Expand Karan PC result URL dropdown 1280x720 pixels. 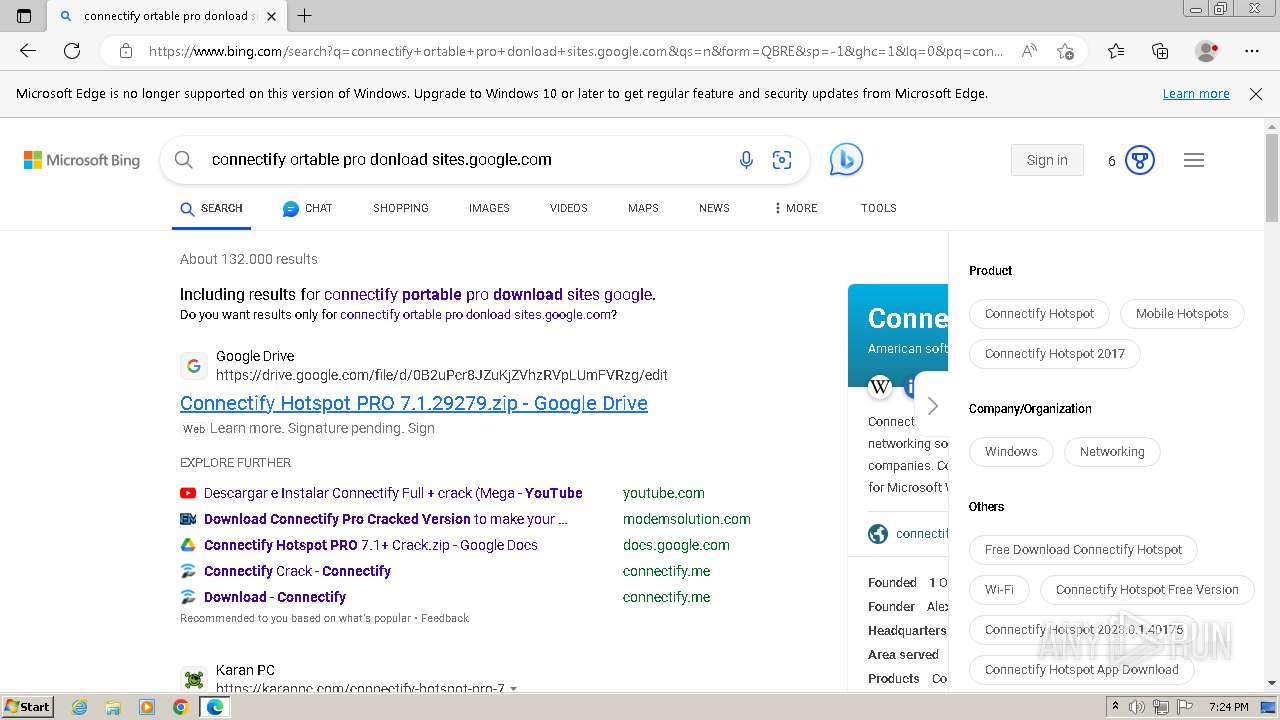pyautogui.click(x=514, y=689)
